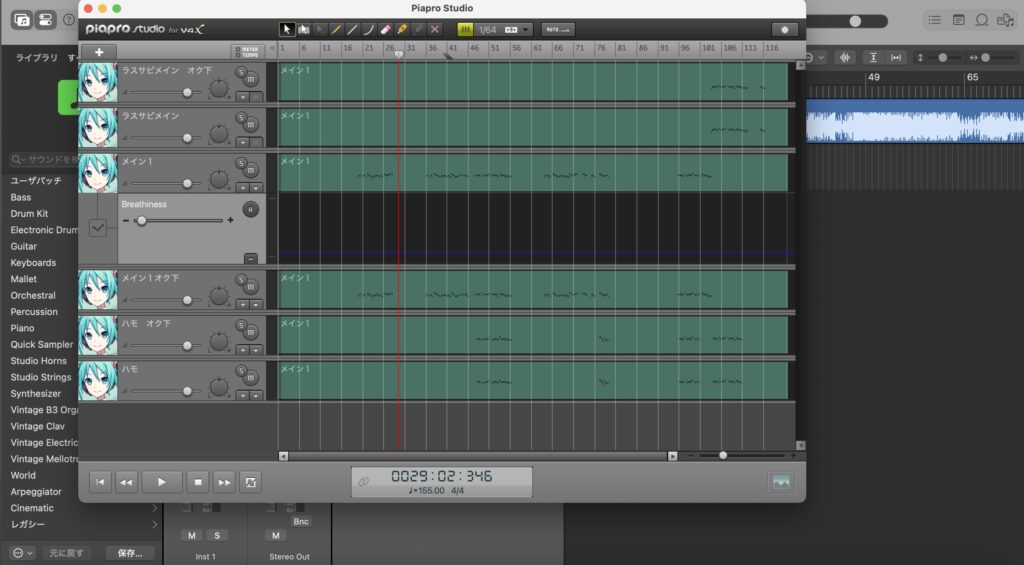The height and width of the screenshot is (565, 1024).
Task: Start playback with Play button
Action: pos(161,482)
